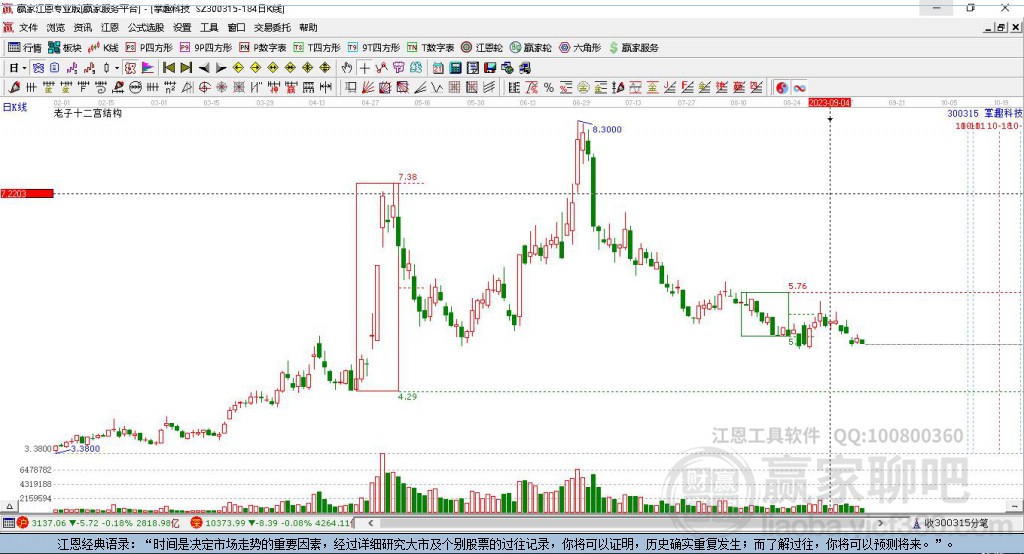The width and height of the screenshot is (1024, 554).
Task: Open the 资讯 menu
Action: [x=82, y=27]
